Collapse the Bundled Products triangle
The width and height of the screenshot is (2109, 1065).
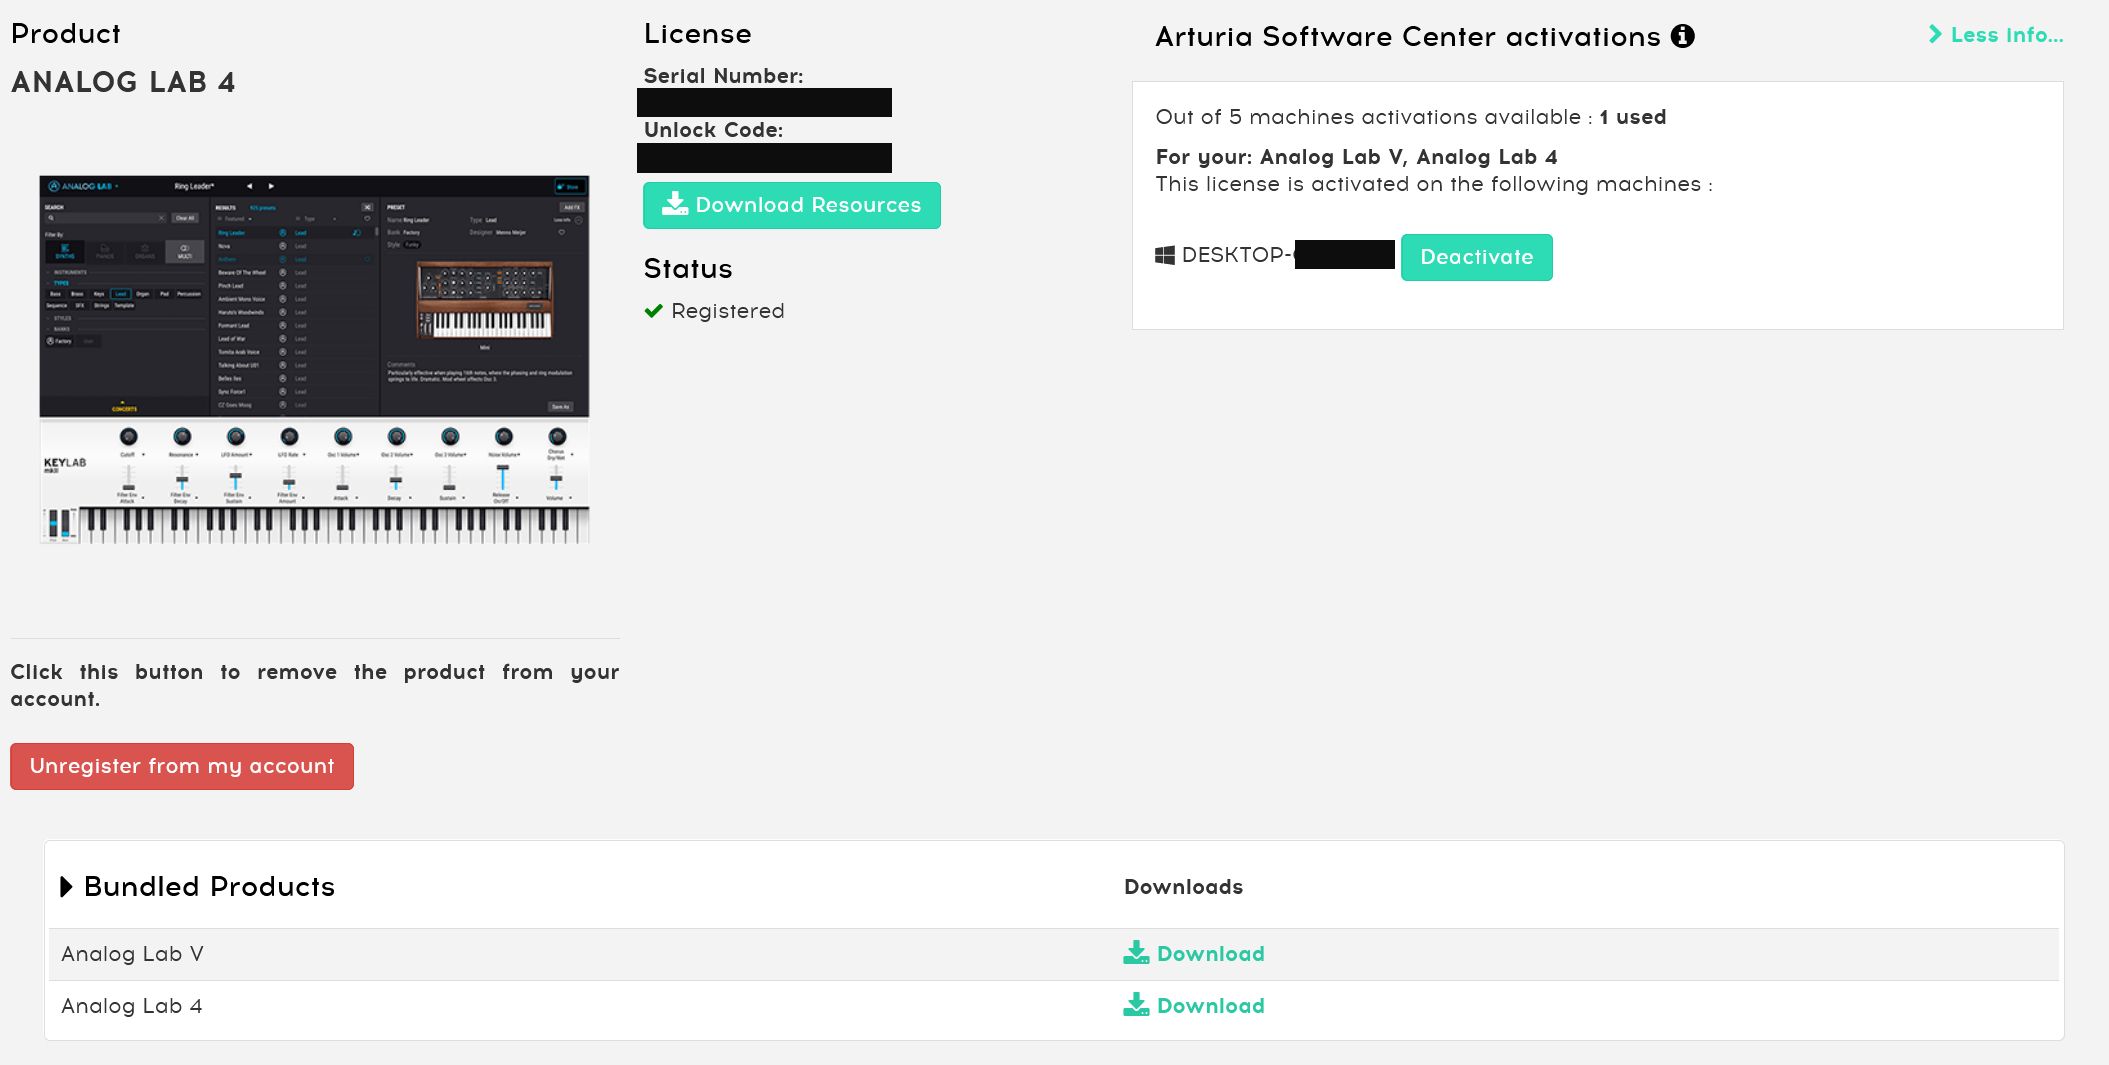pos(67,886)
